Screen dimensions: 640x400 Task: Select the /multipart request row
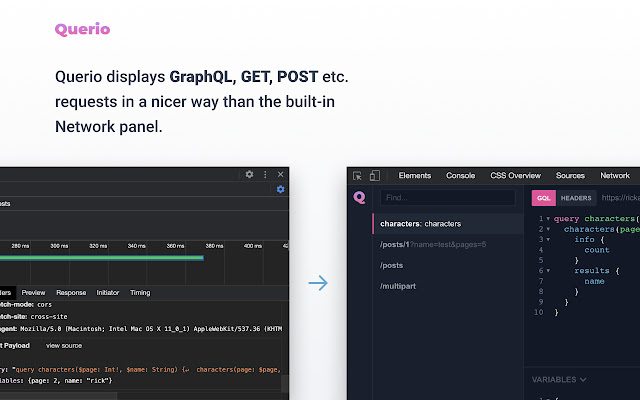click(448, 286)
